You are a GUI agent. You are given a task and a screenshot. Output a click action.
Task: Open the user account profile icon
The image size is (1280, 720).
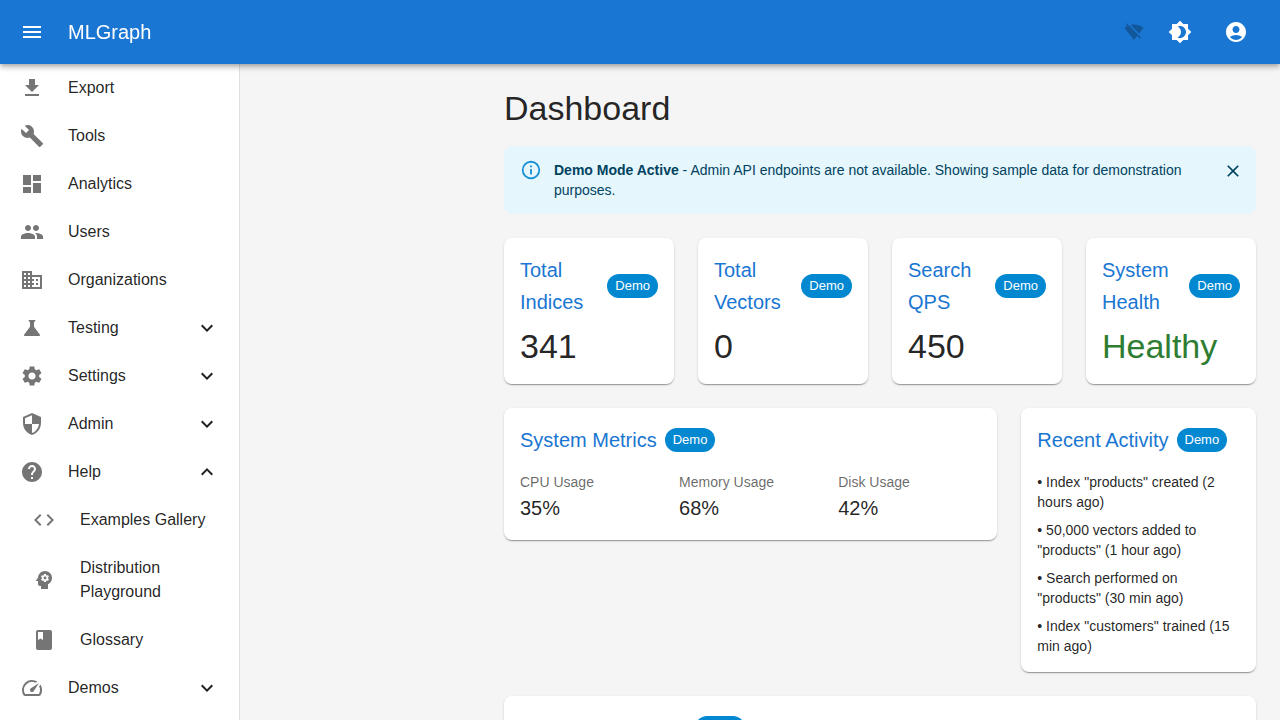(1236, 32)
